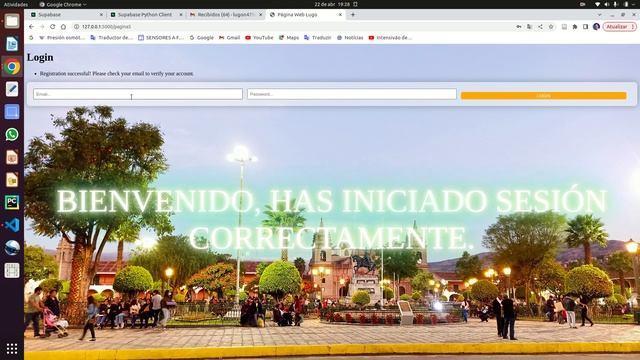Open Visual Studio Code from the dock
The height and width of the screenshot is (360, 640).
(12, 225)
